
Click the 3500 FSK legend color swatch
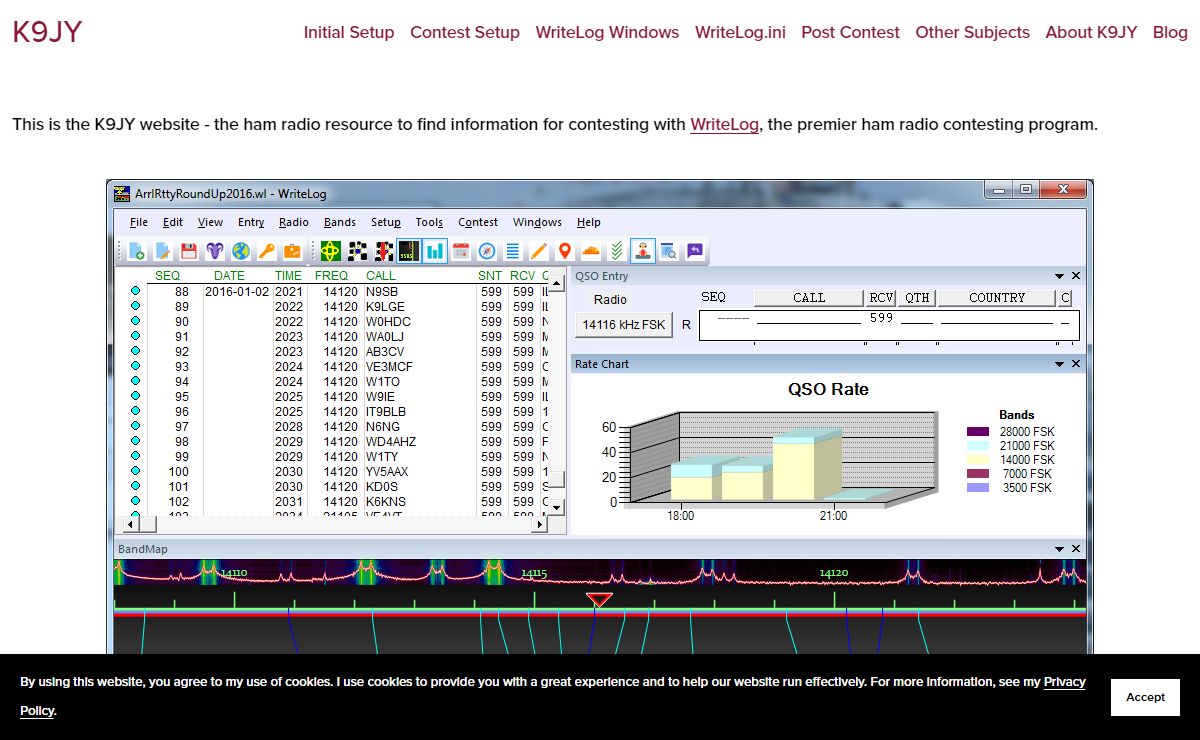pyautogui.click(x=978, y=488)
